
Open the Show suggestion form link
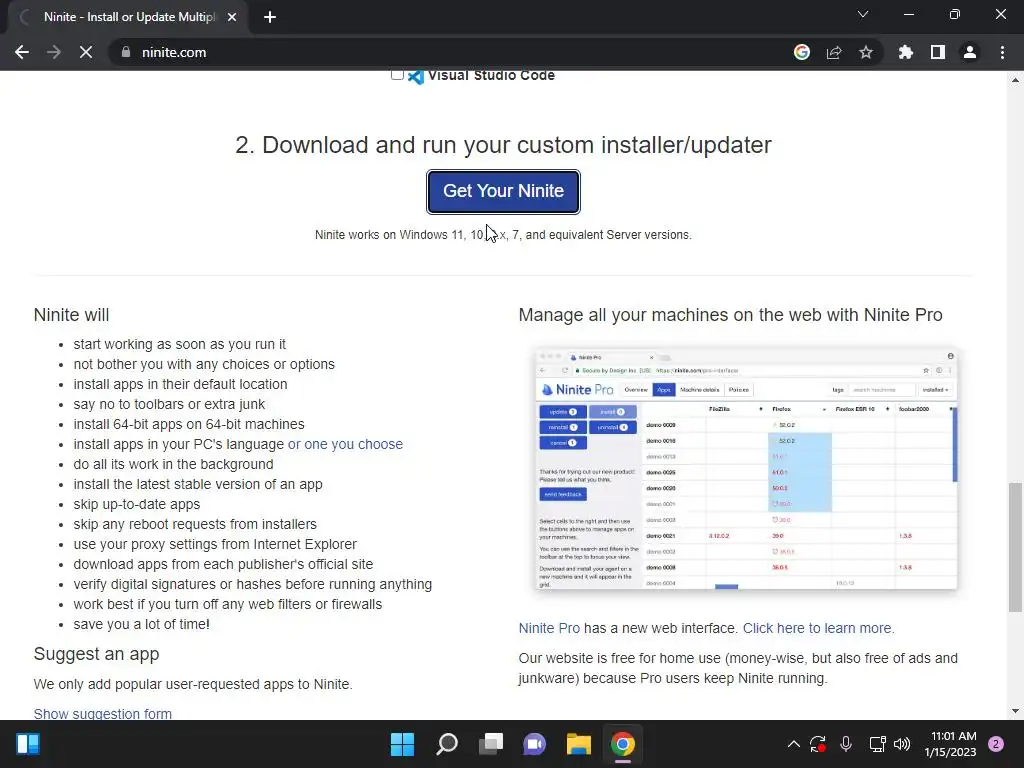pyautogui.click(x=103, y=714)
